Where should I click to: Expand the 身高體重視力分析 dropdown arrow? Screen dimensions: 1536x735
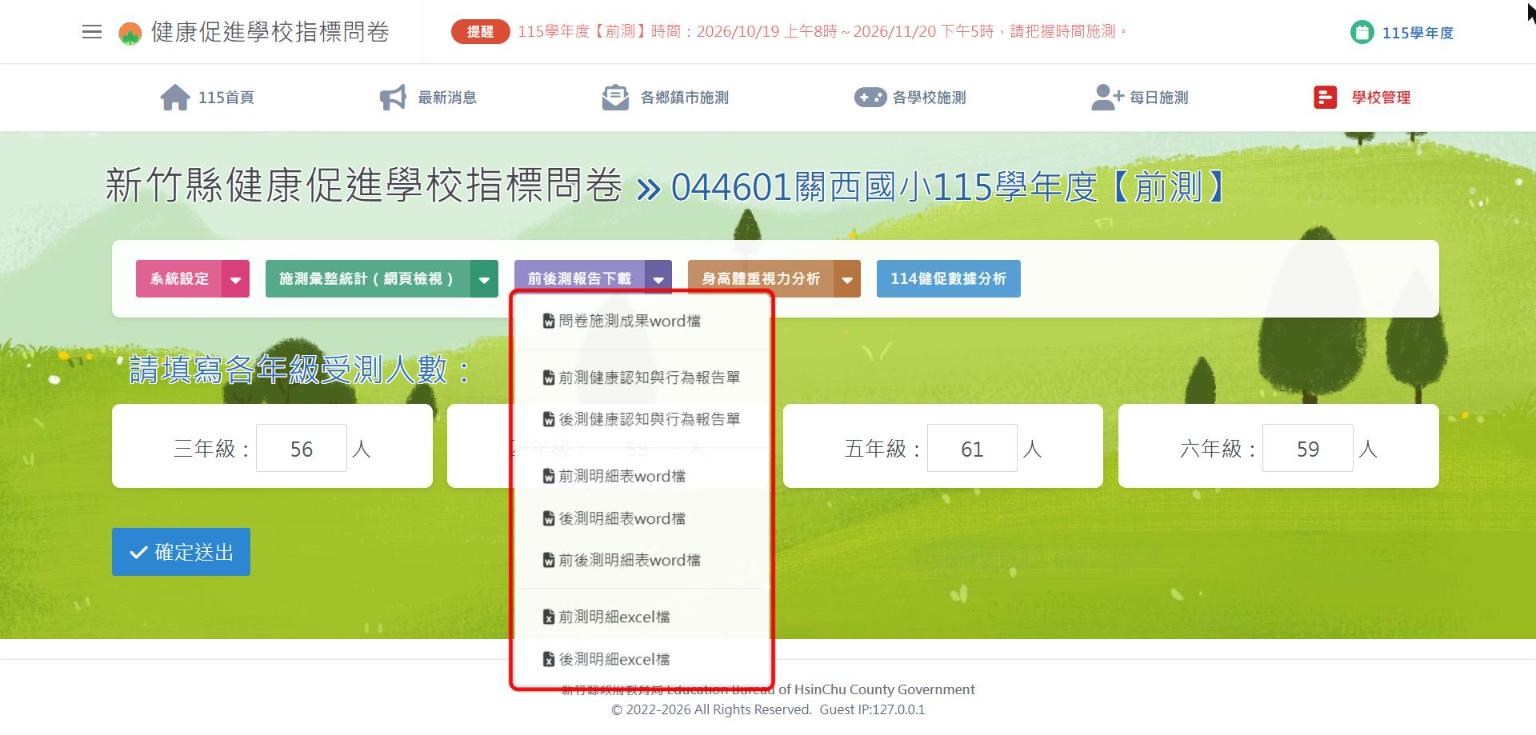click(847, 279)
